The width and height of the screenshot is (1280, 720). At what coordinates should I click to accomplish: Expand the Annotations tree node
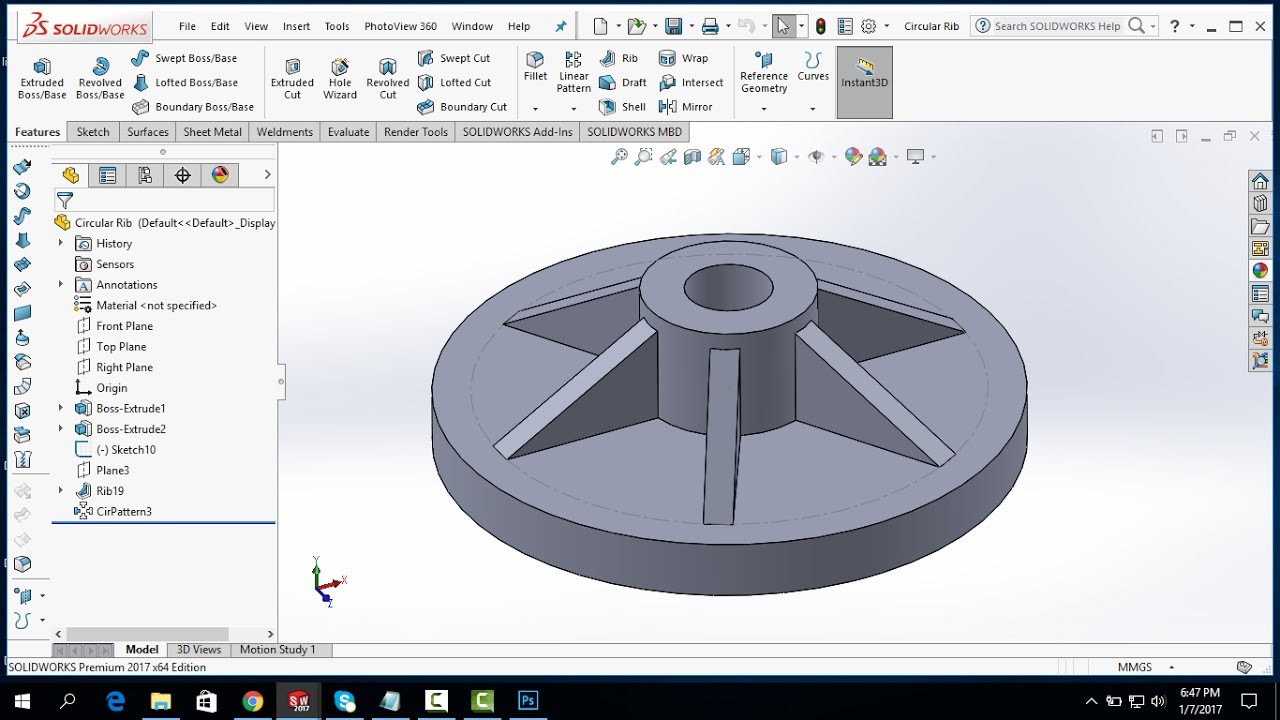(x=61, y=284)
